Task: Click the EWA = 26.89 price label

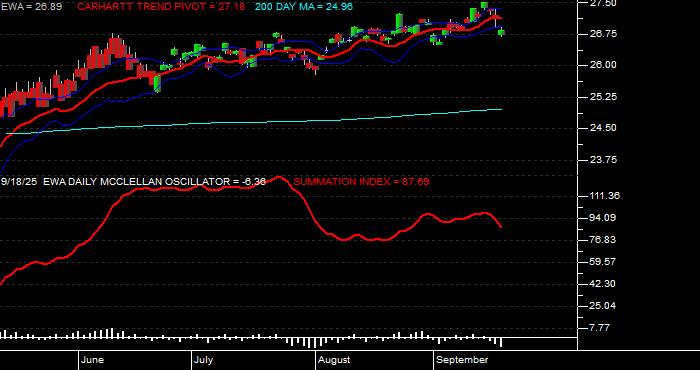Action: [x=32, y=7]
